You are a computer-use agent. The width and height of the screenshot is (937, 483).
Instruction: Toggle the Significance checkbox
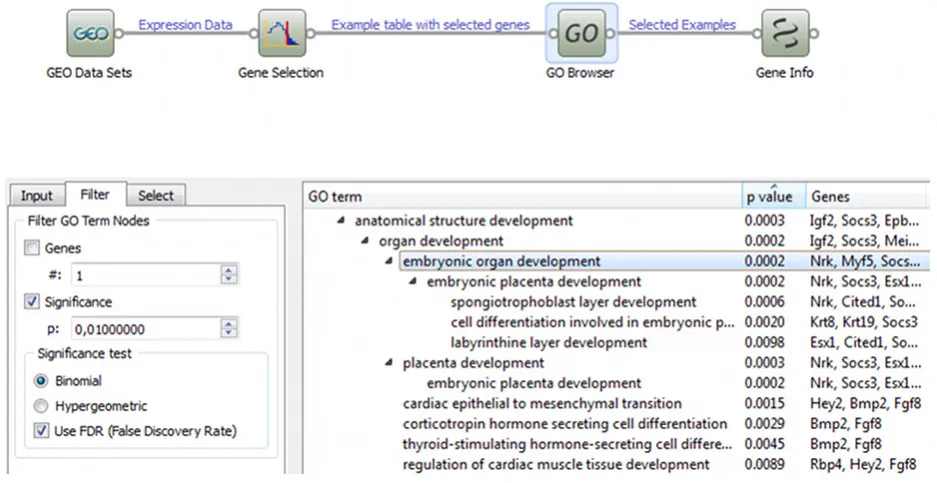coord(32,301)
